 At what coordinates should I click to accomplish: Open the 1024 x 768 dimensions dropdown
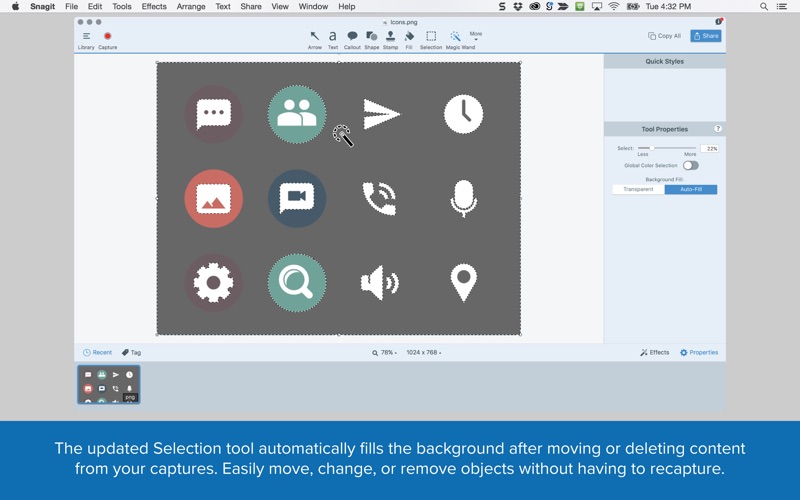tap(424, 353)
